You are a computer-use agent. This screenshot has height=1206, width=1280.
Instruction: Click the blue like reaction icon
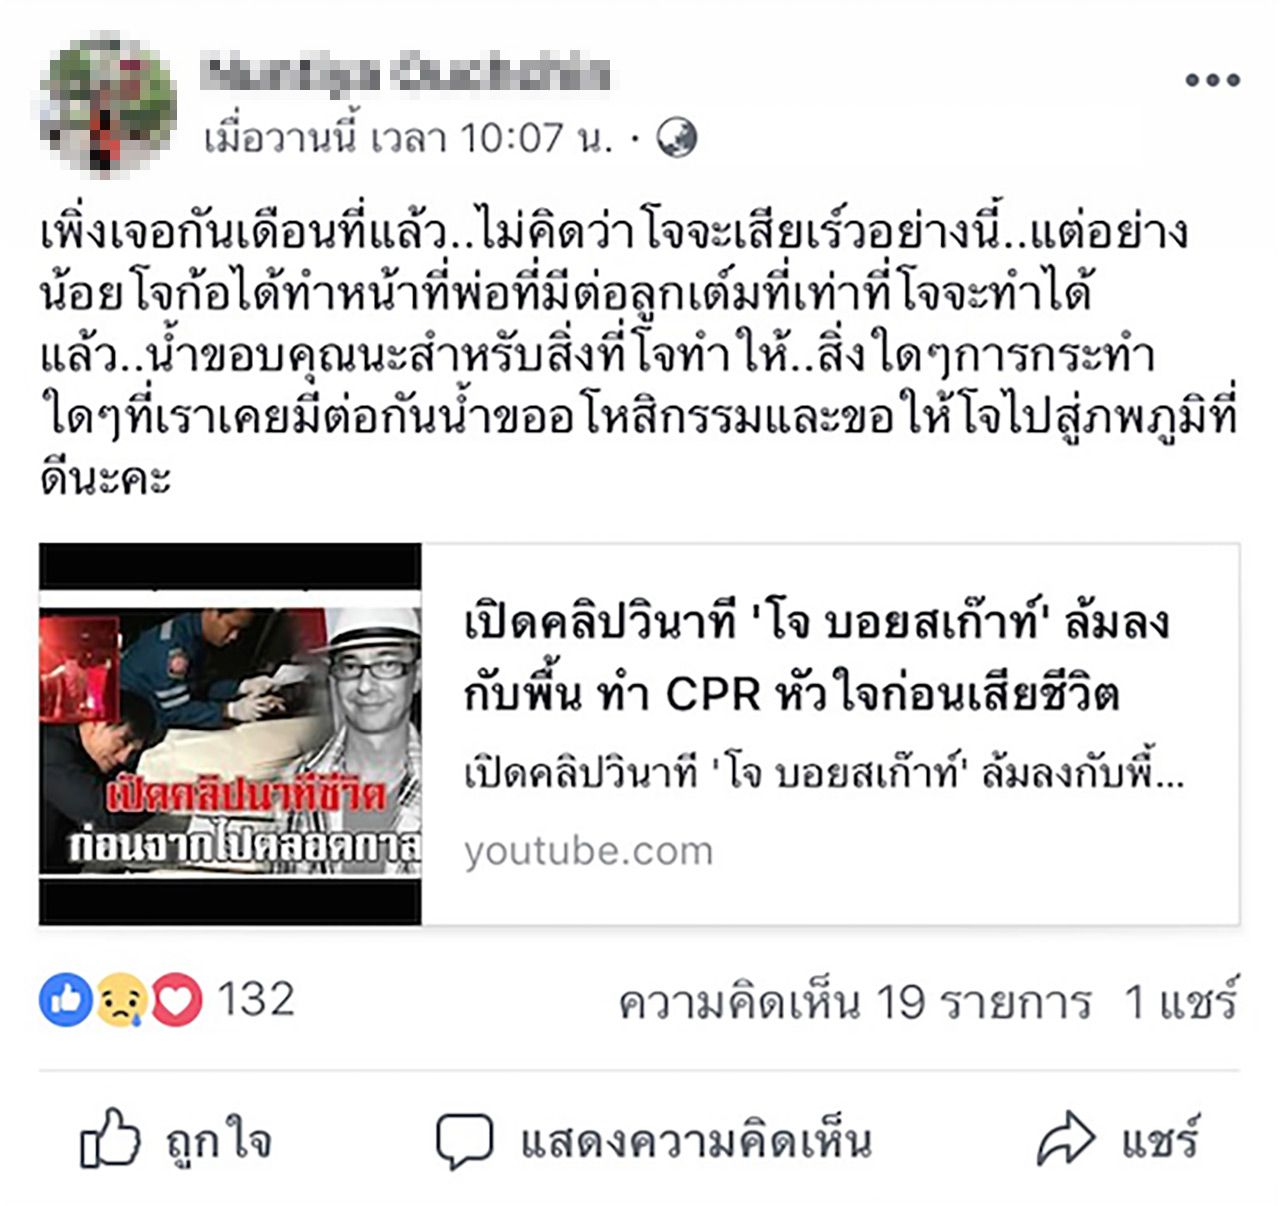point(66,1000)
